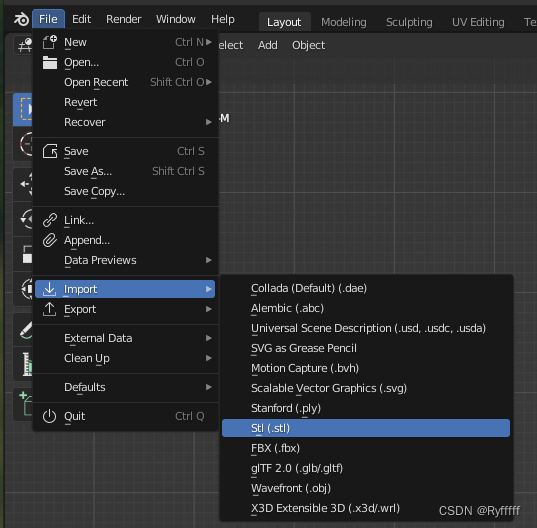Switch to the Modeling workspace tab
The image size is (537, 528).
click(x=344, y=22)
